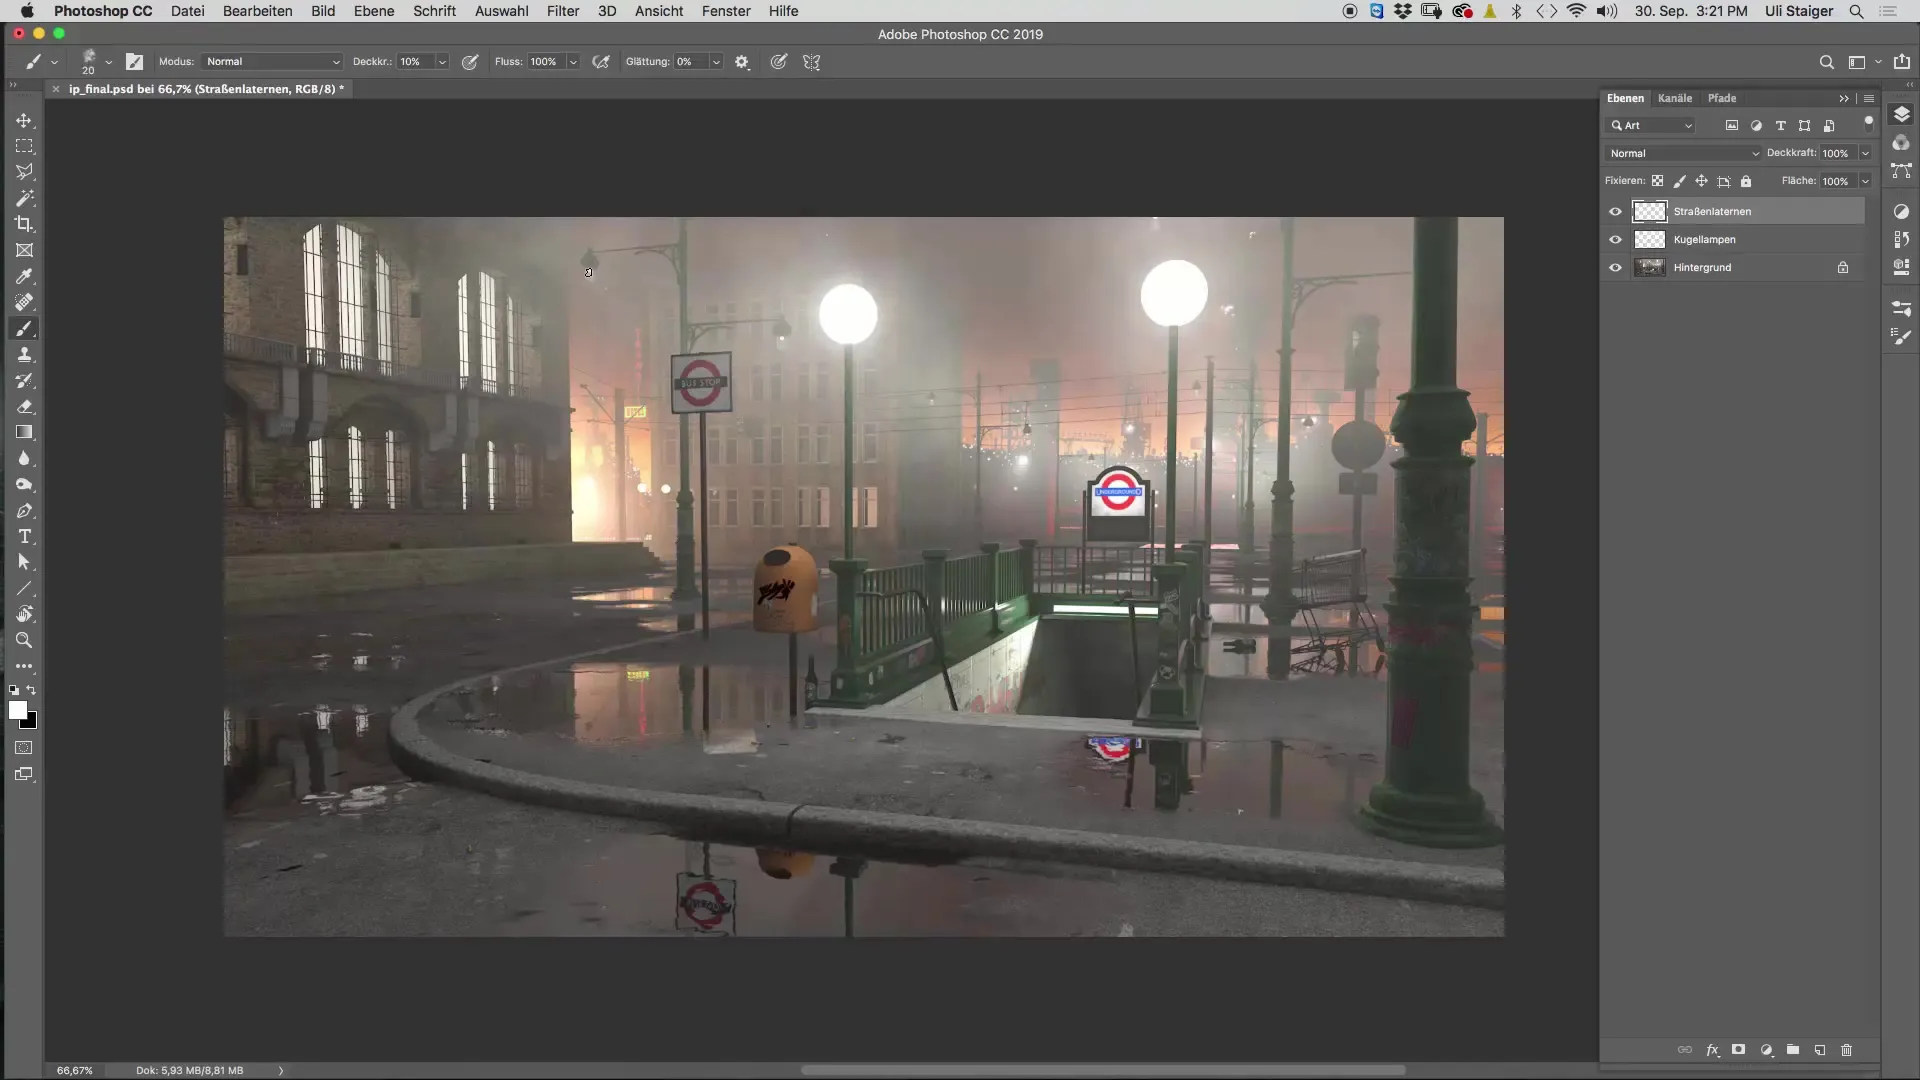Screen dimensions: 1920x1080
Task: Hide the Kugellampen layer
Action: (x=1615, y=239)
